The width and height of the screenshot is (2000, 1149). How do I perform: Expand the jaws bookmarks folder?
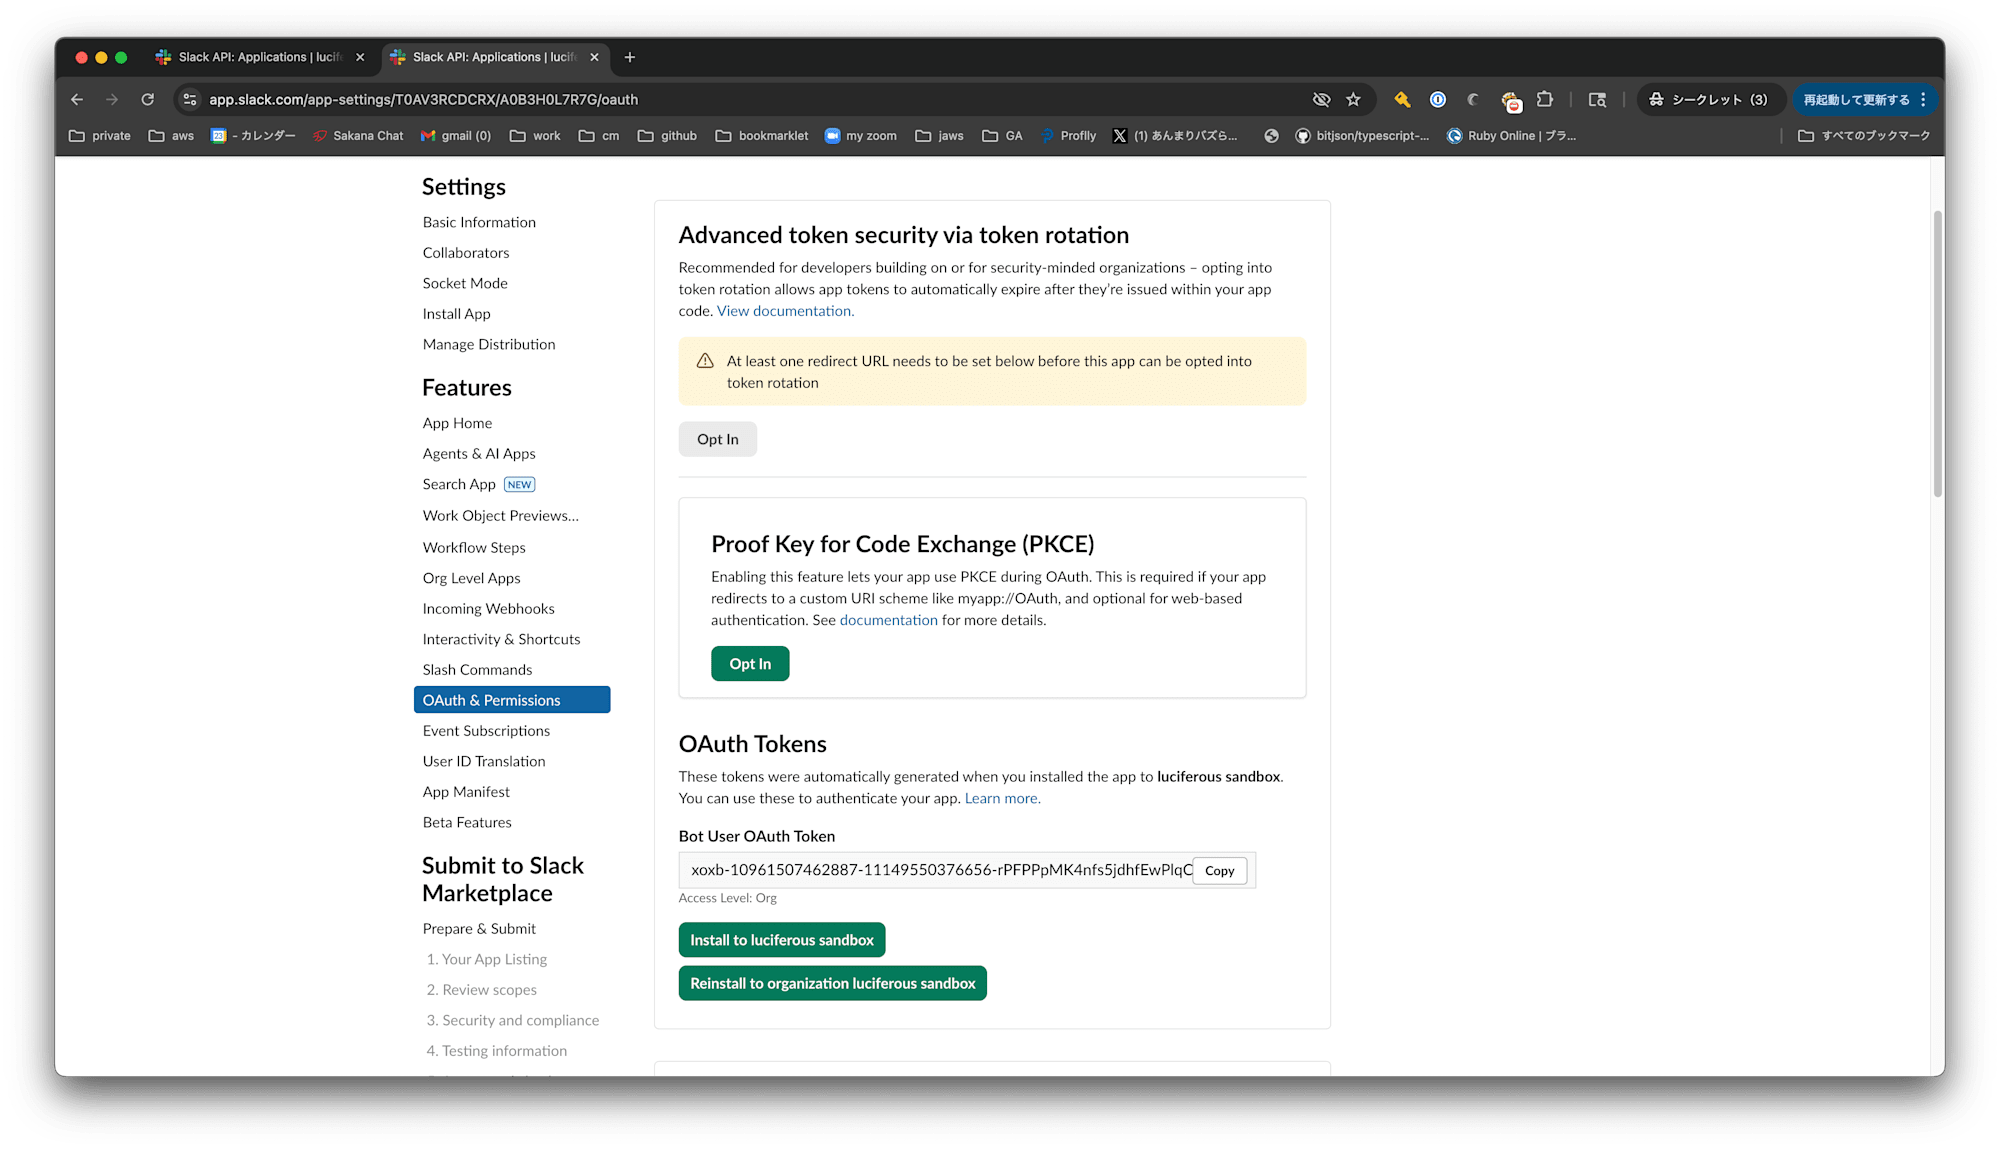[x=939, y=136]
